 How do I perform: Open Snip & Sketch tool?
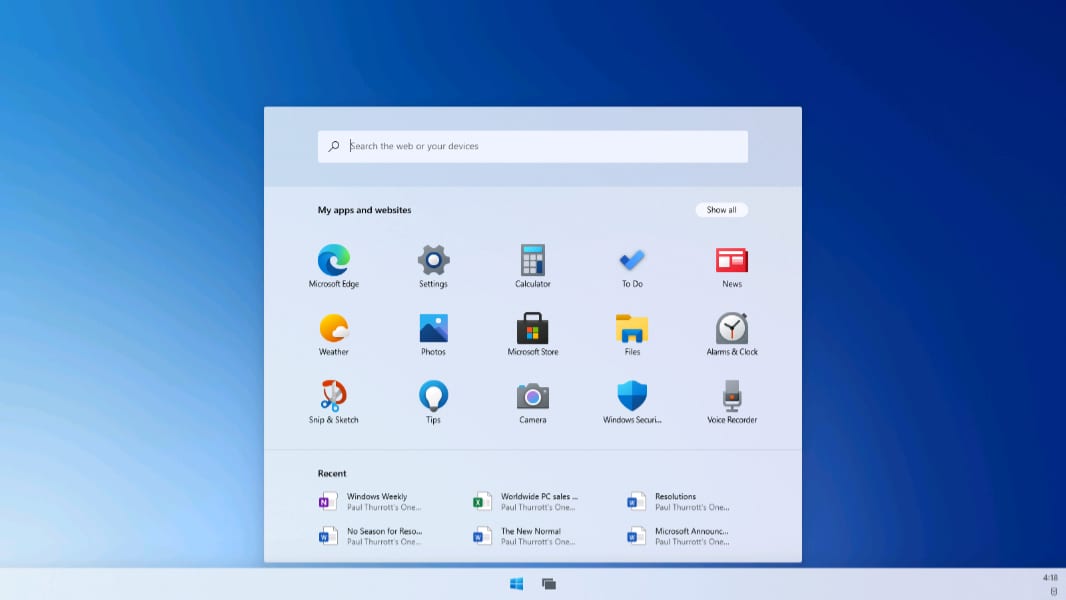tap(333, 397)
